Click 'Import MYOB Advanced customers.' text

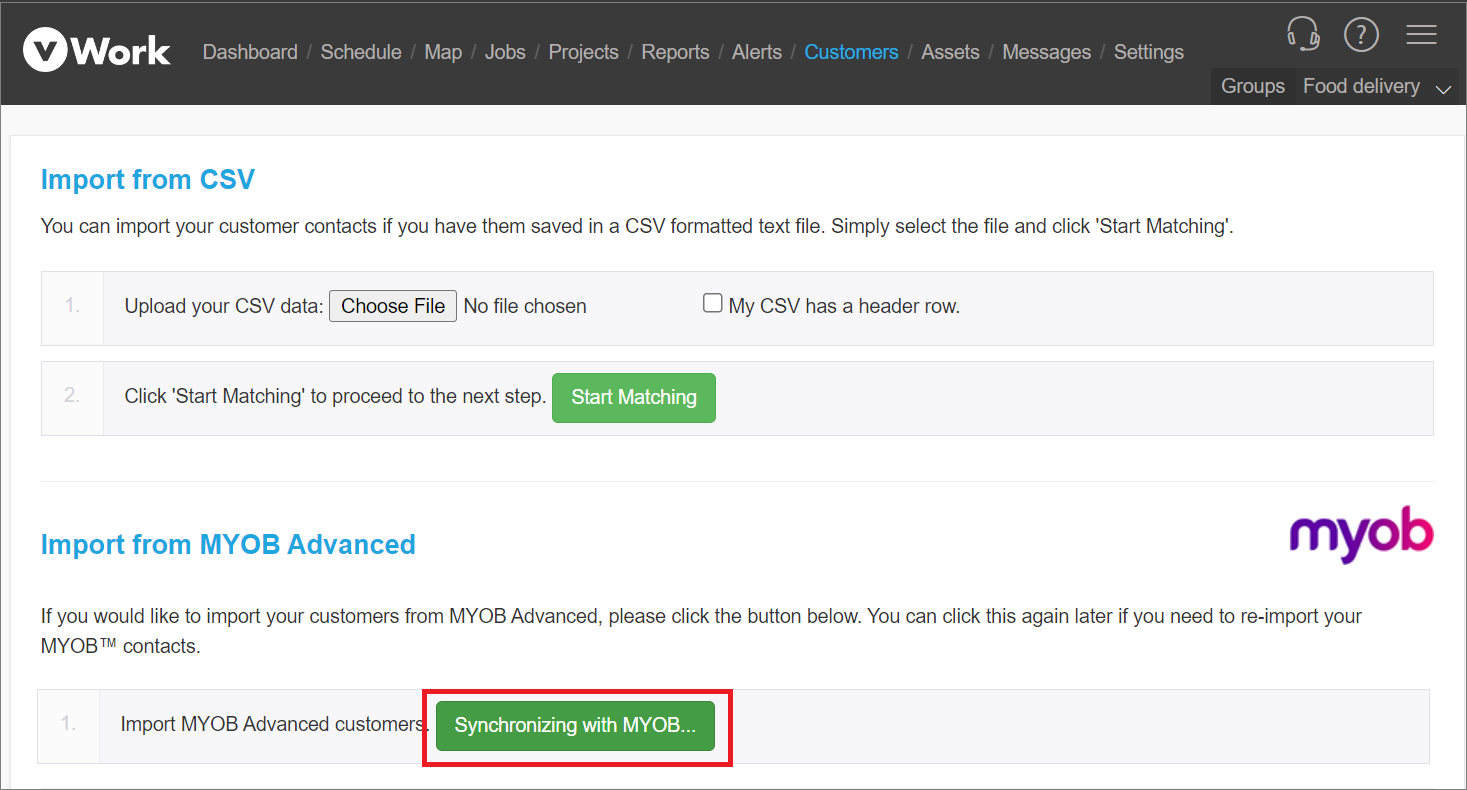point(275,724)
